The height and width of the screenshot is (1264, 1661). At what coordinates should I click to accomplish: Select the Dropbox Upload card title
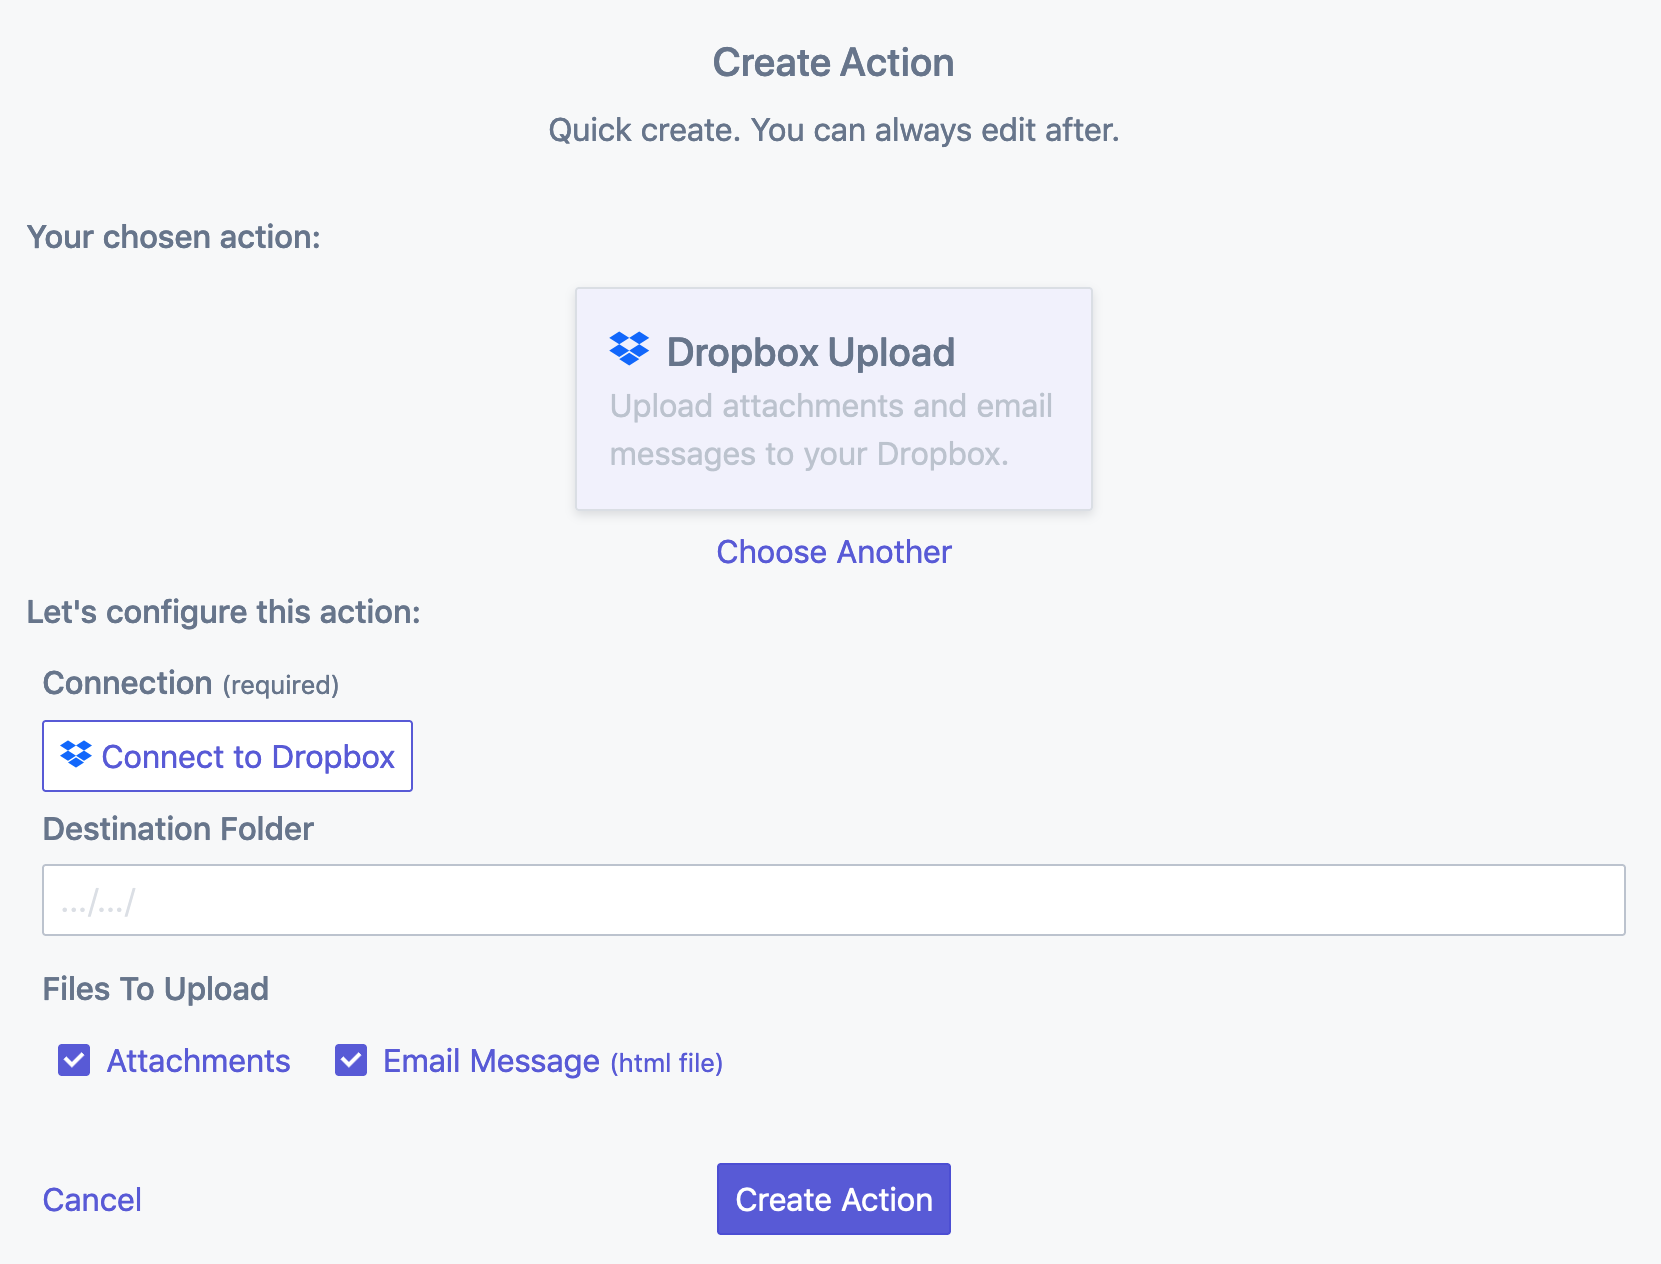click(810, 353)
